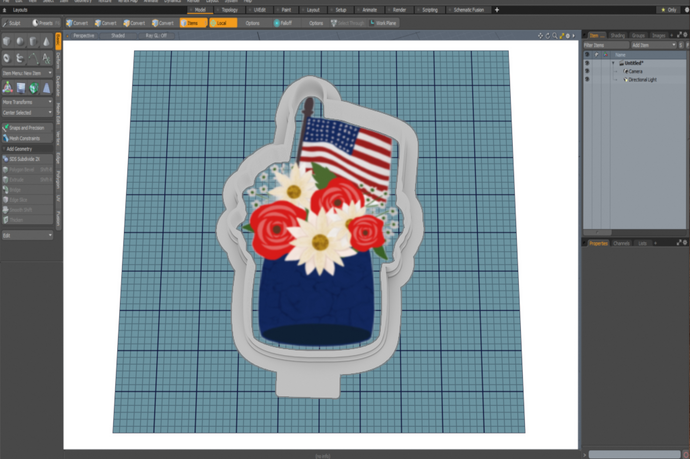690x459 pixels.
Task: Open the Presets button
Action: point(44,23)
